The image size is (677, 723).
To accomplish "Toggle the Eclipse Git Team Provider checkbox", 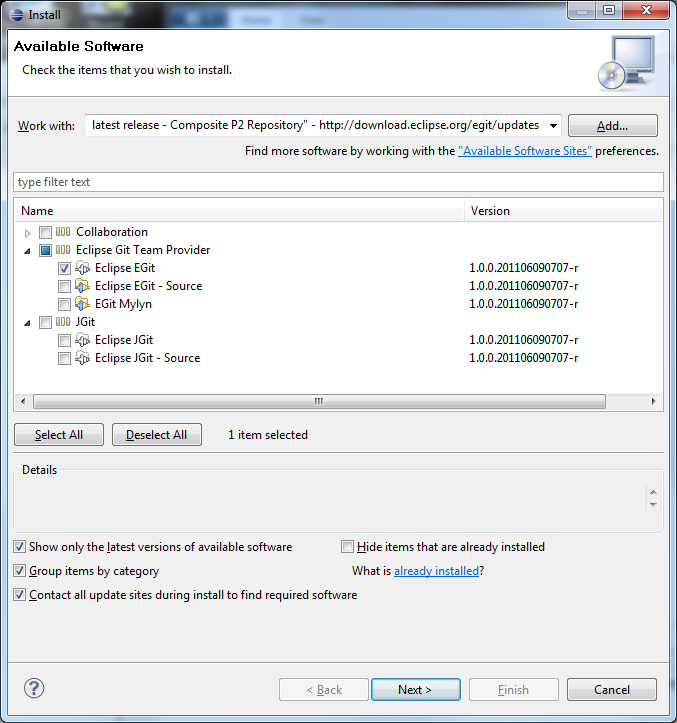I will coord(45,250).
